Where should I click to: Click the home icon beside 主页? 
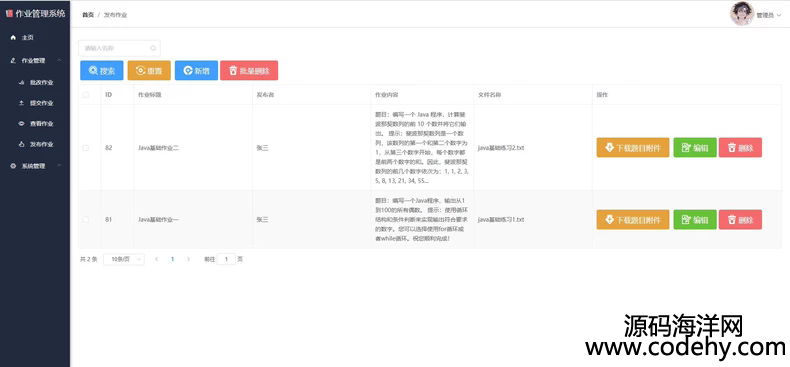point(13,38)
